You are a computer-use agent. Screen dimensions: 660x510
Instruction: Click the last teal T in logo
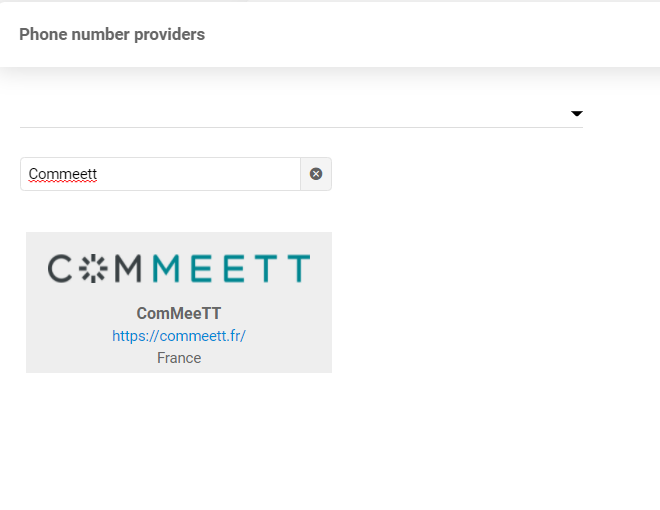click(x=299, y=268)
